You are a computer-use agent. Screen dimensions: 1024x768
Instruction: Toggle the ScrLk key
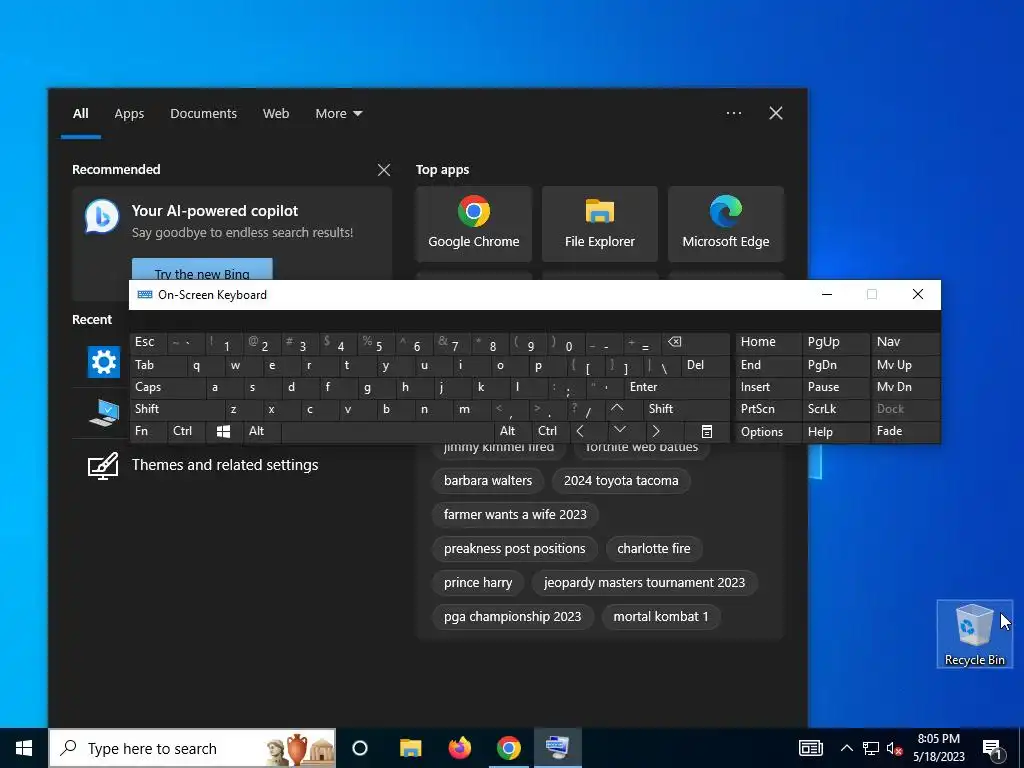click(835, 409)
